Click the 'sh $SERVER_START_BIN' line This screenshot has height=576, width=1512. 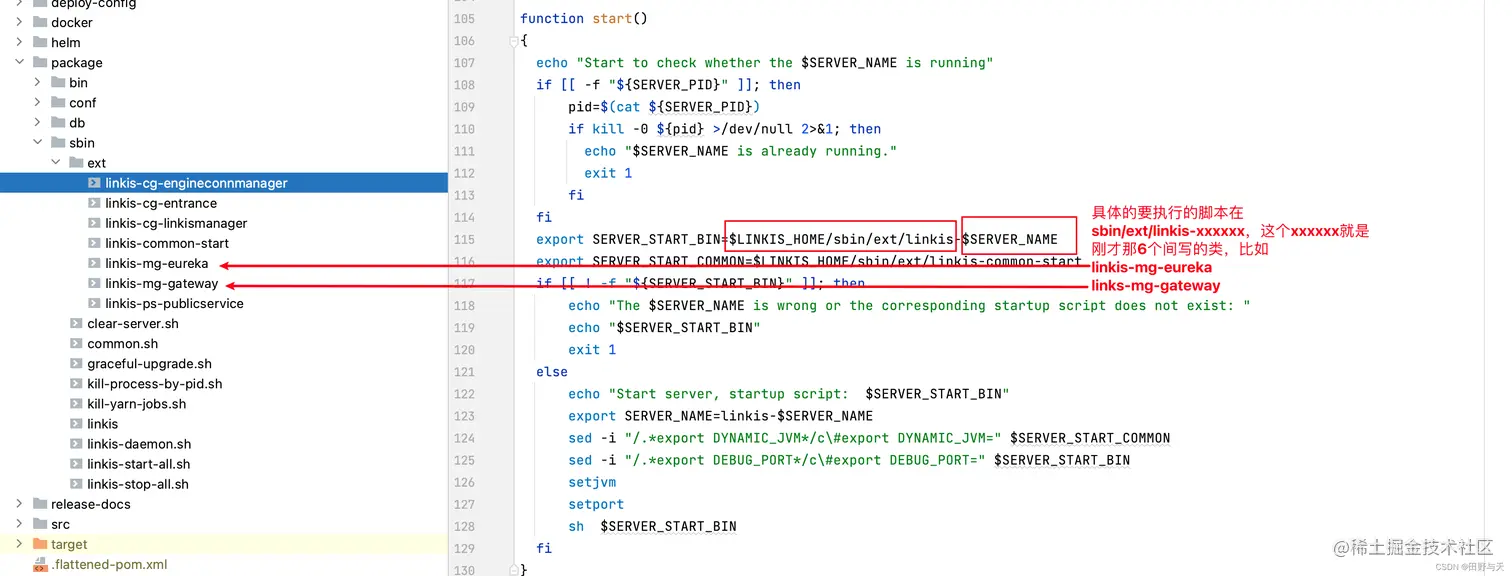click(652, 526)
